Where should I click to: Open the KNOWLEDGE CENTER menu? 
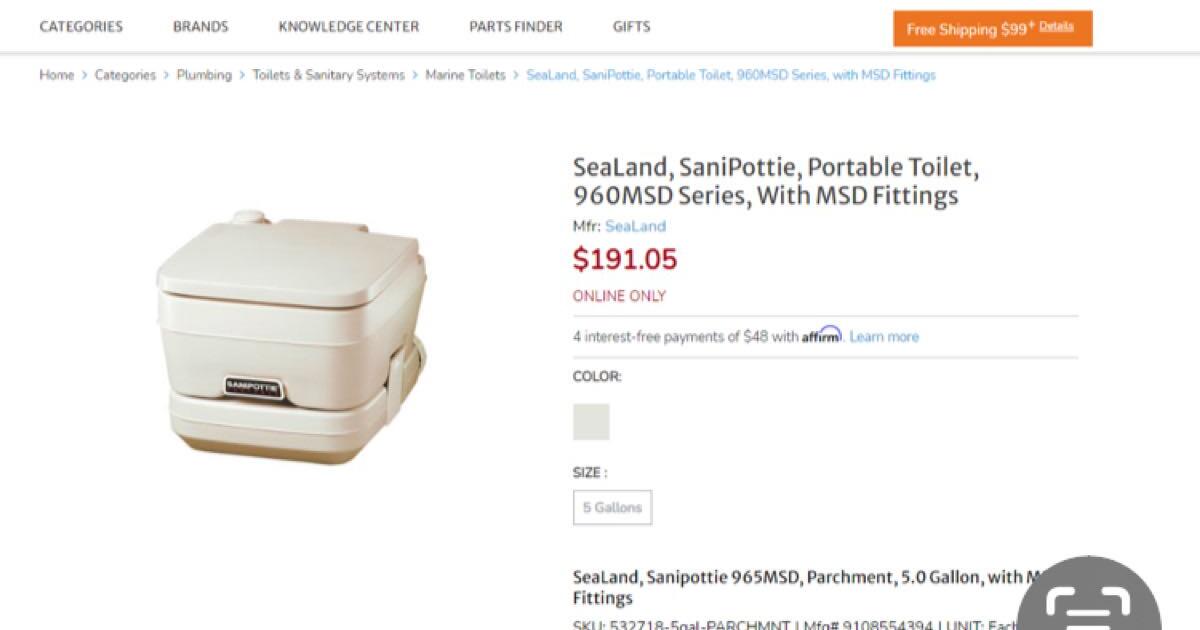tap(348, 27)
